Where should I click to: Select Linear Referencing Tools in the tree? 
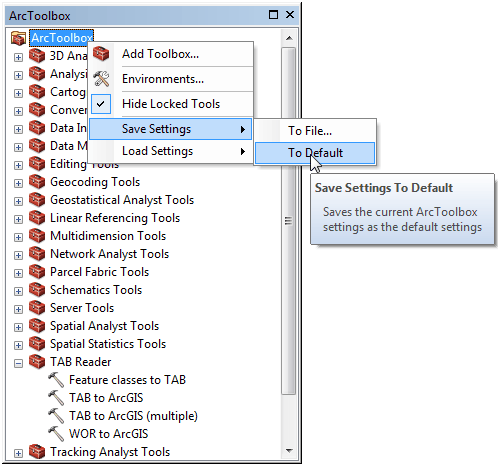click(115, 218)
